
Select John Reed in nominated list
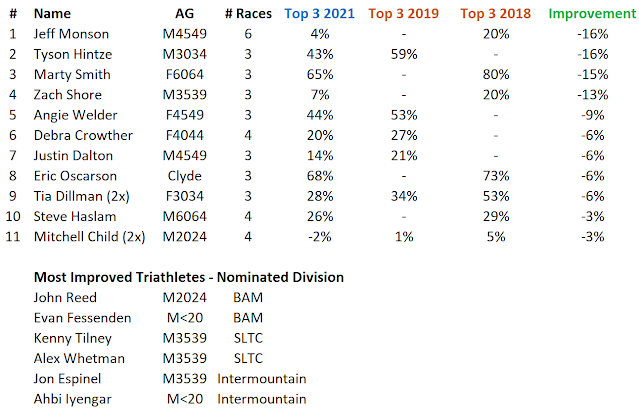click(x=65, y=298)
